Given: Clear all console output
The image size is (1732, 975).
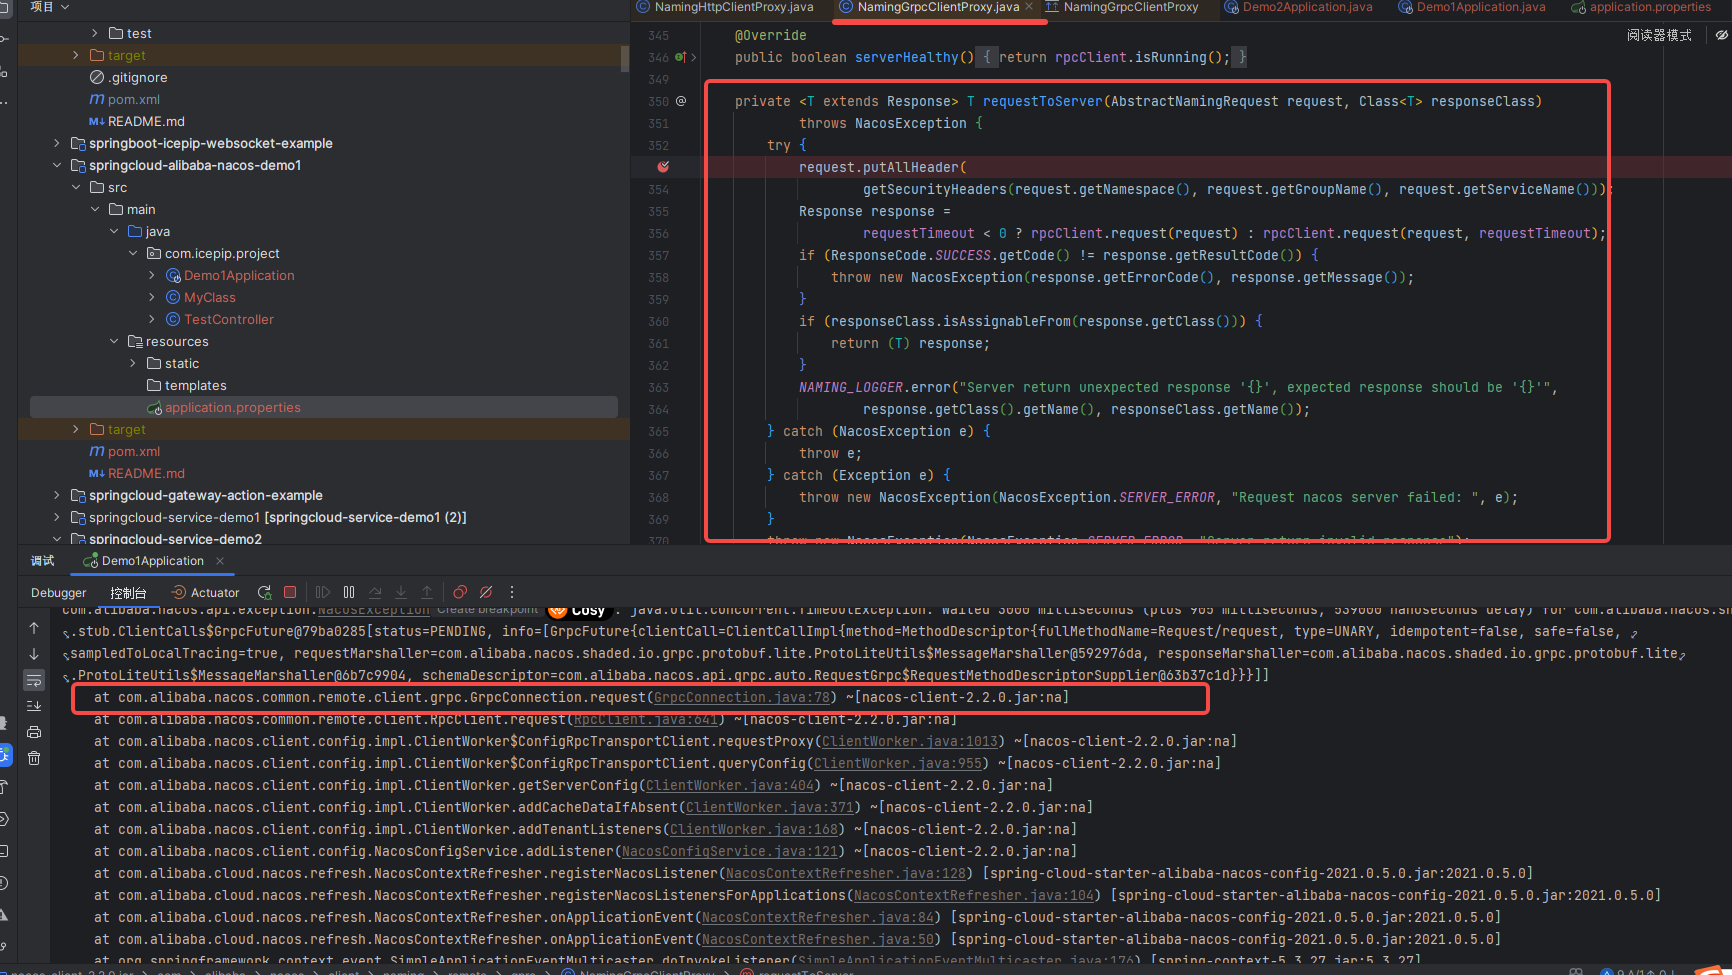Looking at the screenshot, I should [x=34, y=758].
